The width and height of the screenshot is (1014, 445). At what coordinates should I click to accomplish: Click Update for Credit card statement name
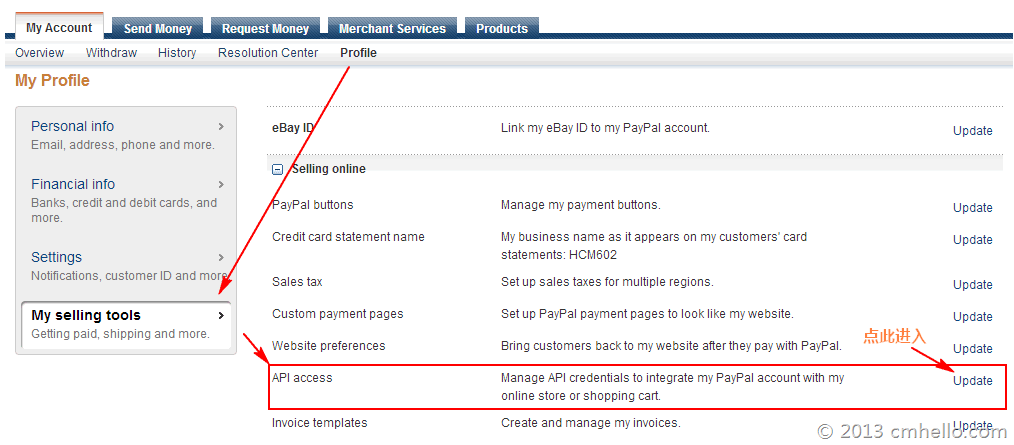click(x=973, y=239)
